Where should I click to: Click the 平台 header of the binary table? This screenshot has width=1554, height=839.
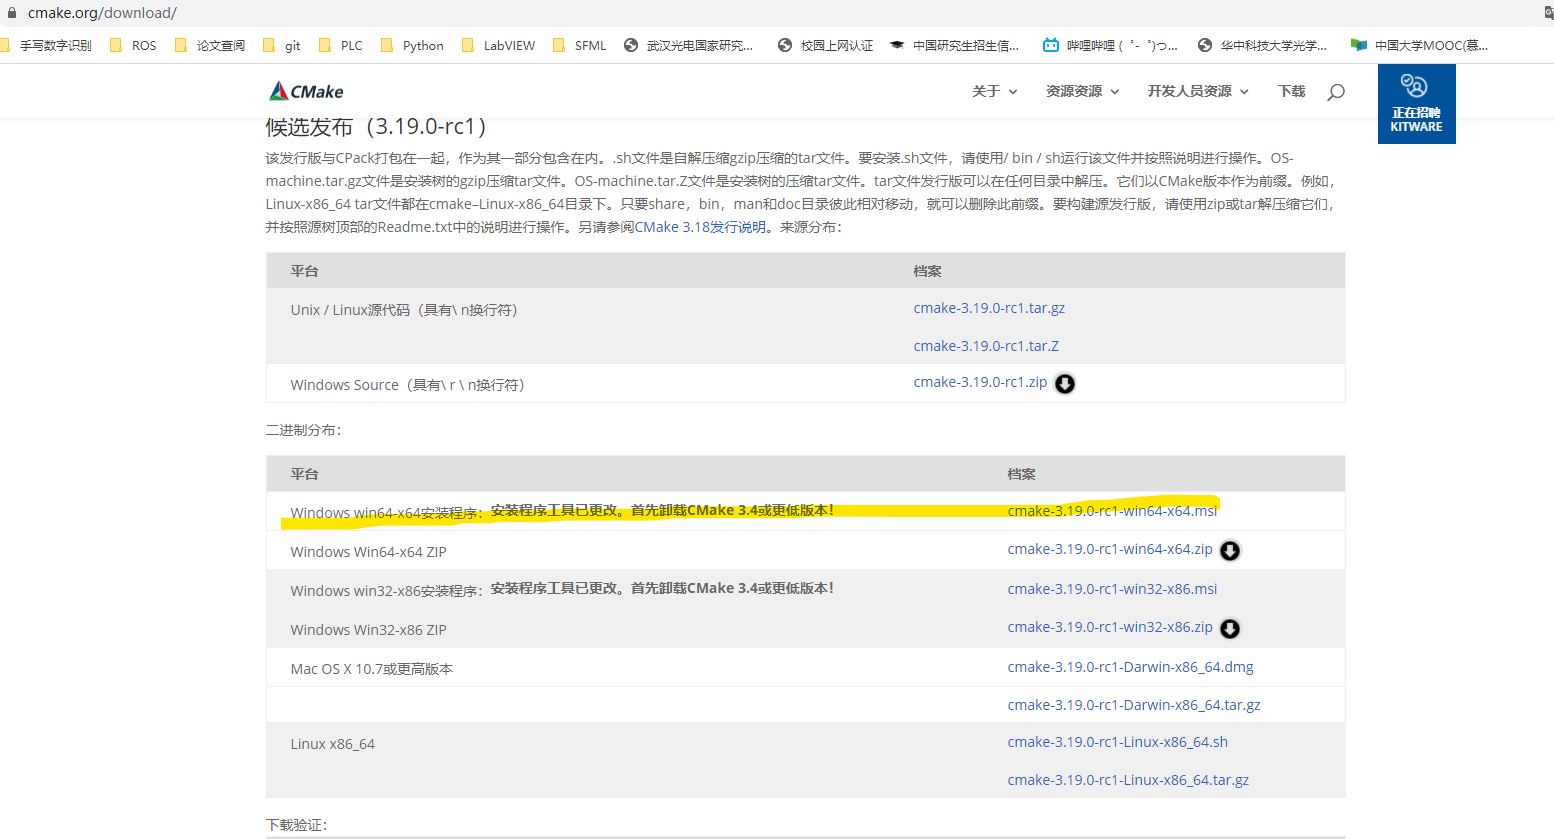pyautogui.click(x=304, y=474)
